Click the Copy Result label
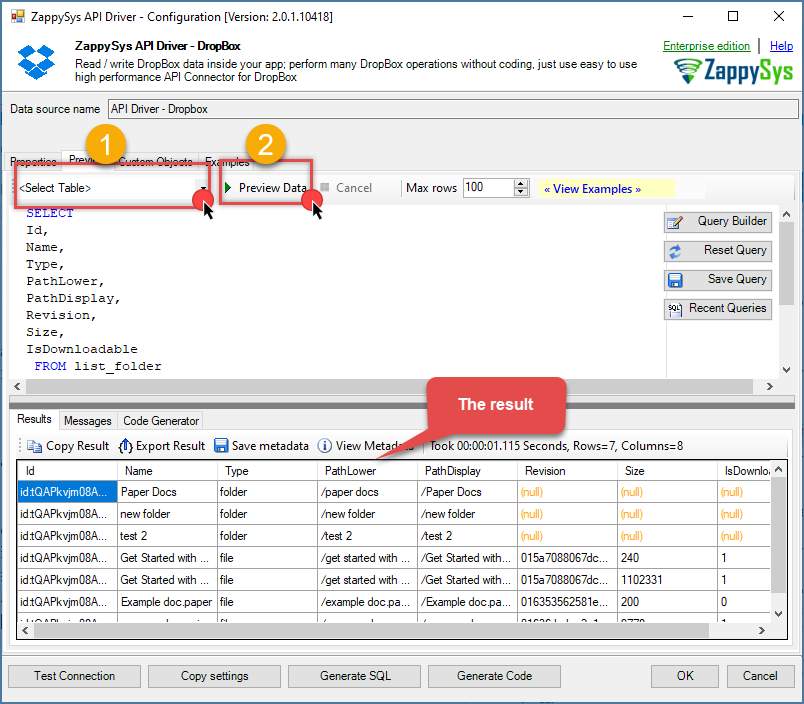 (77, 446)
